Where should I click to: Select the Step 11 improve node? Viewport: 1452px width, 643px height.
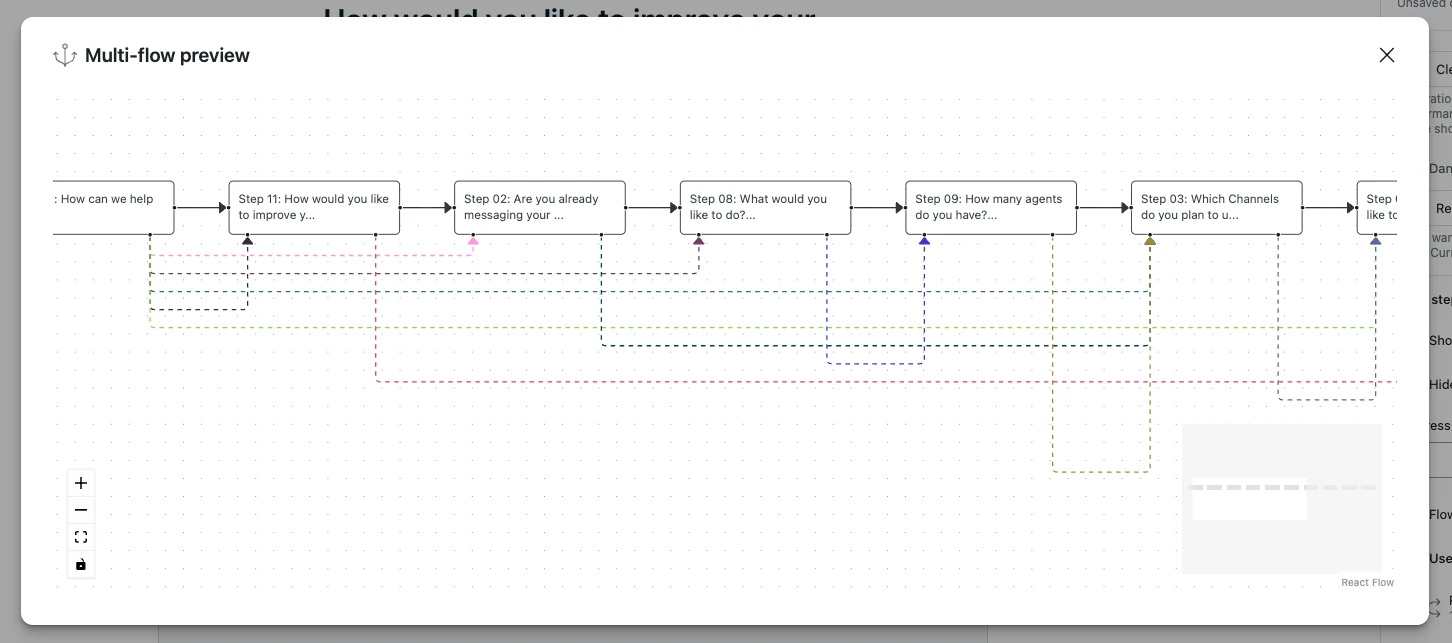pyautogui.click(x=314, y=207)
